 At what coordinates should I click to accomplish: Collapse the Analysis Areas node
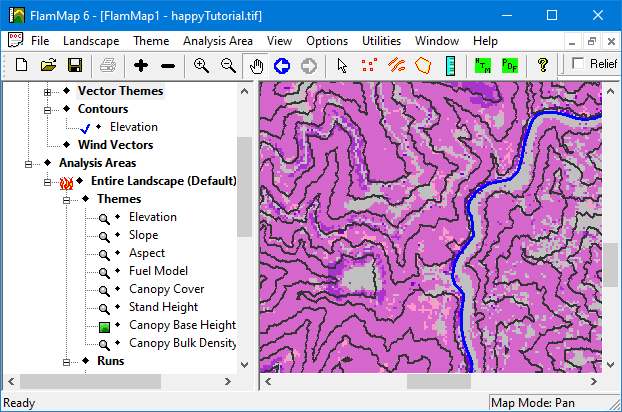(x=28, y=164)
